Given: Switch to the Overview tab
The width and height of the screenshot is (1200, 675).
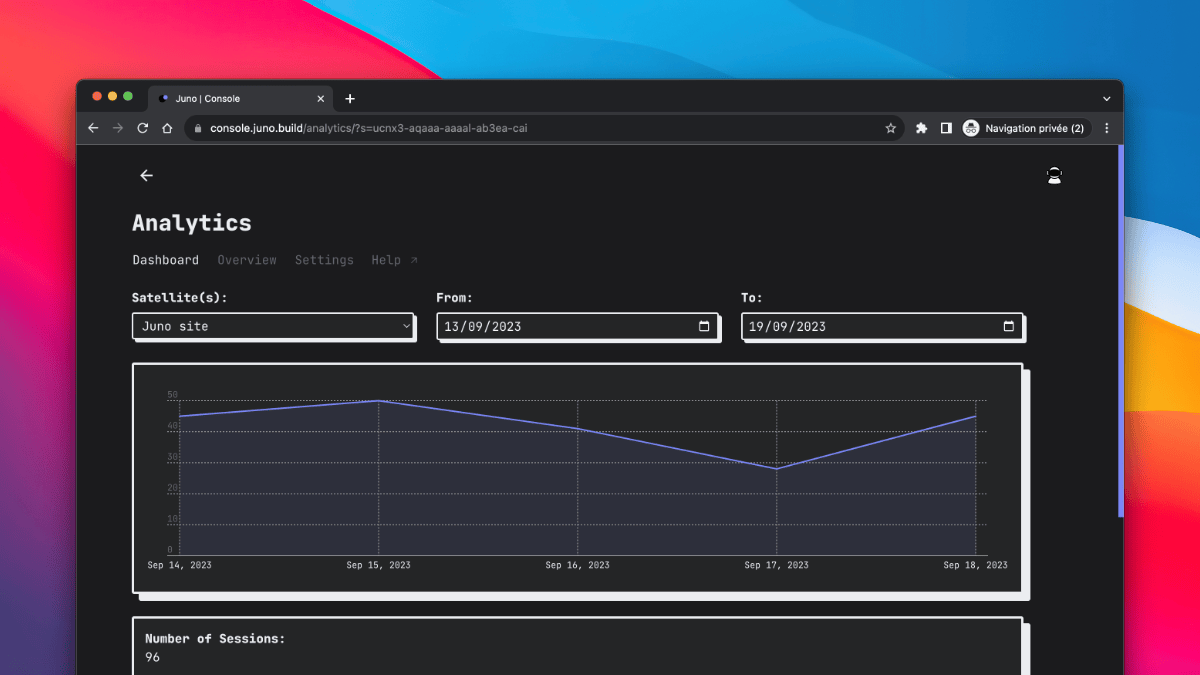Looking at the screenshot, I should coord(247,260).
